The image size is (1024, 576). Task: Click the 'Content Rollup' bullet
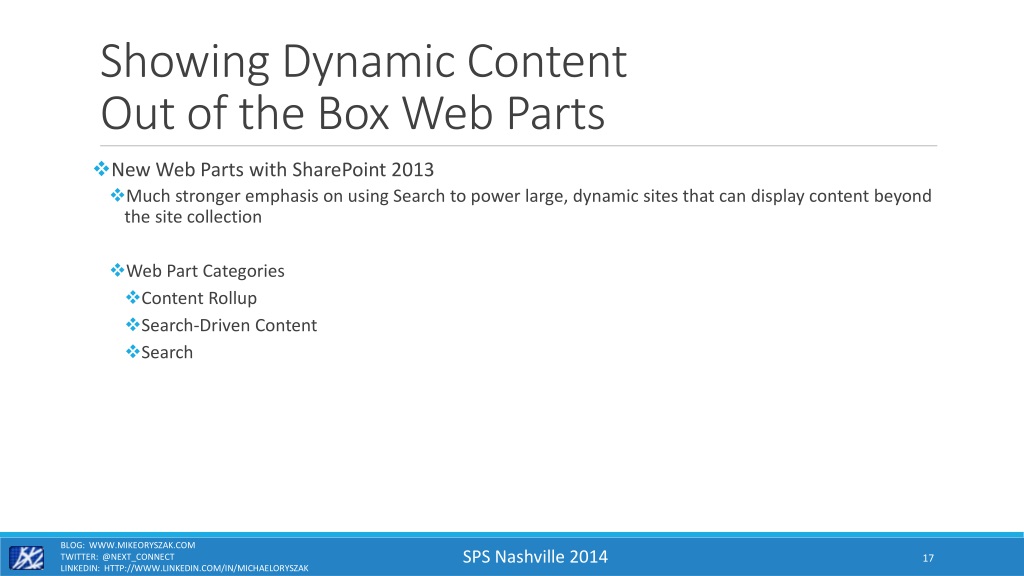click(199, 298)
